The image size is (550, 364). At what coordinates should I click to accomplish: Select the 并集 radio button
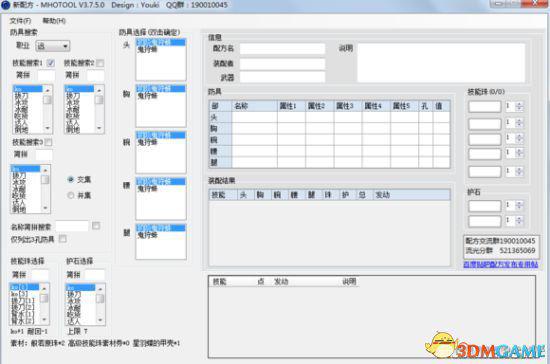click(71, 195)
